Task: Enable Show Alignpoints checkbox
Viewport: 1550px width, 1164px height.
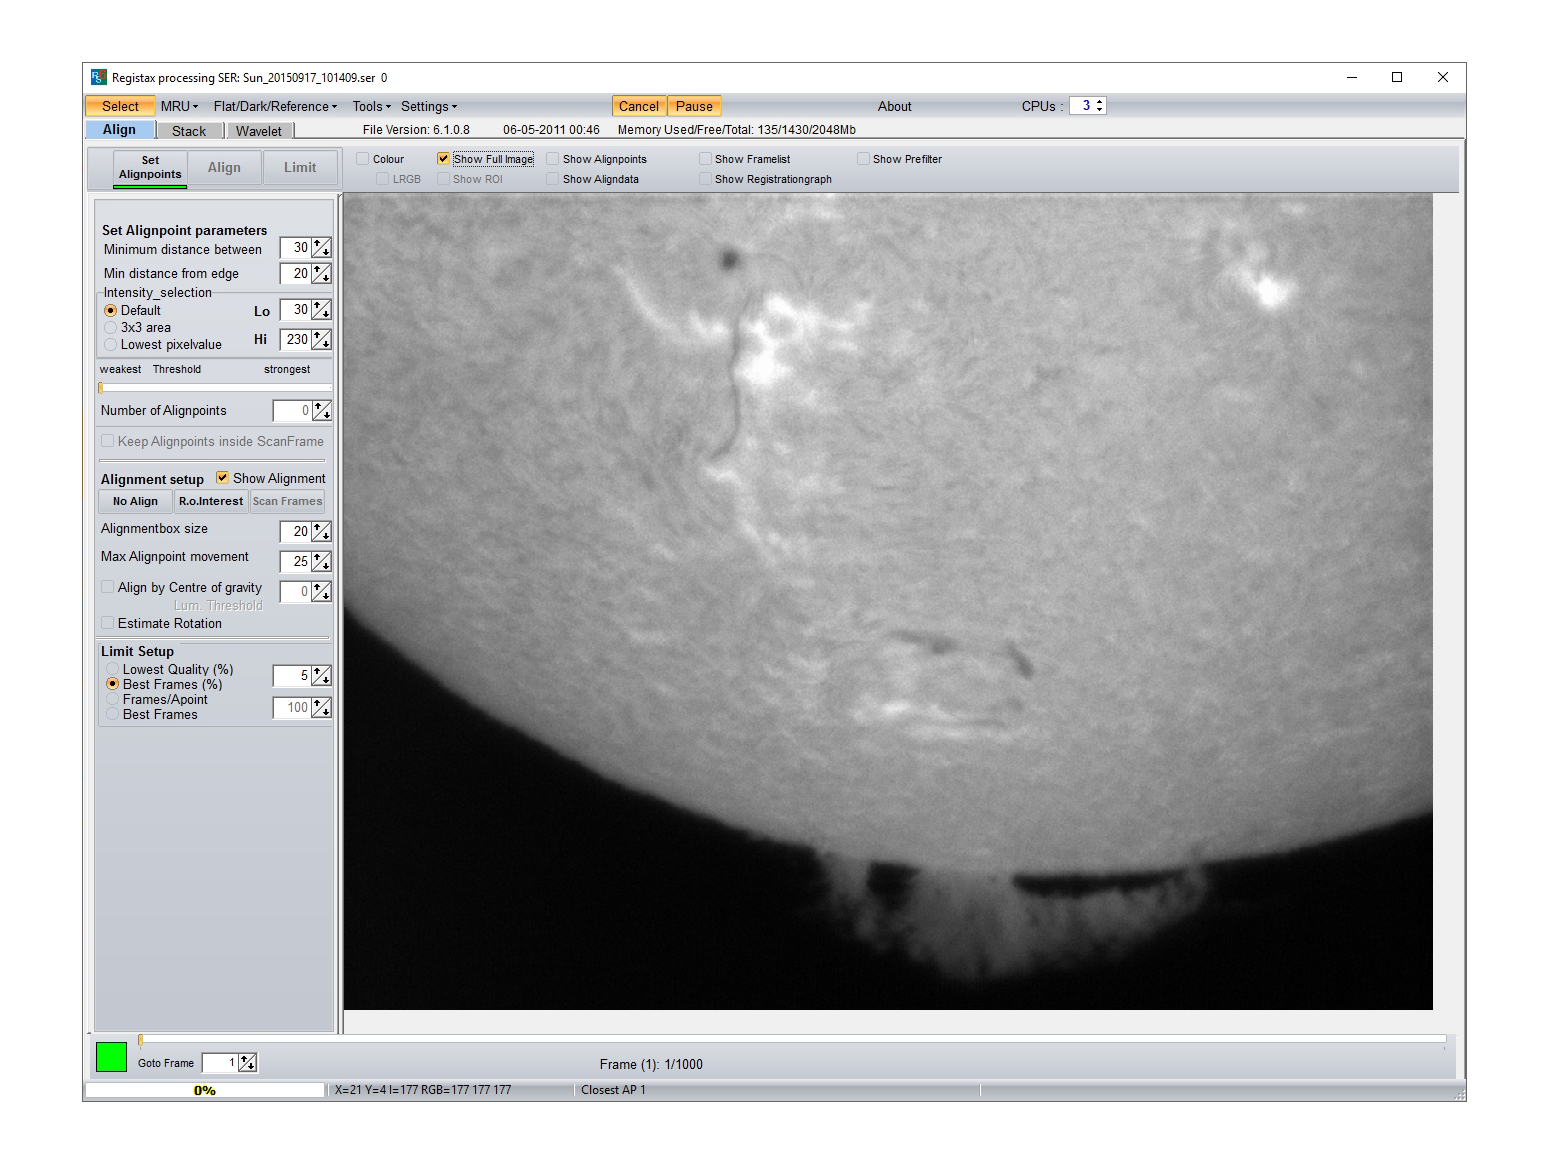Action: pos(552,159)
